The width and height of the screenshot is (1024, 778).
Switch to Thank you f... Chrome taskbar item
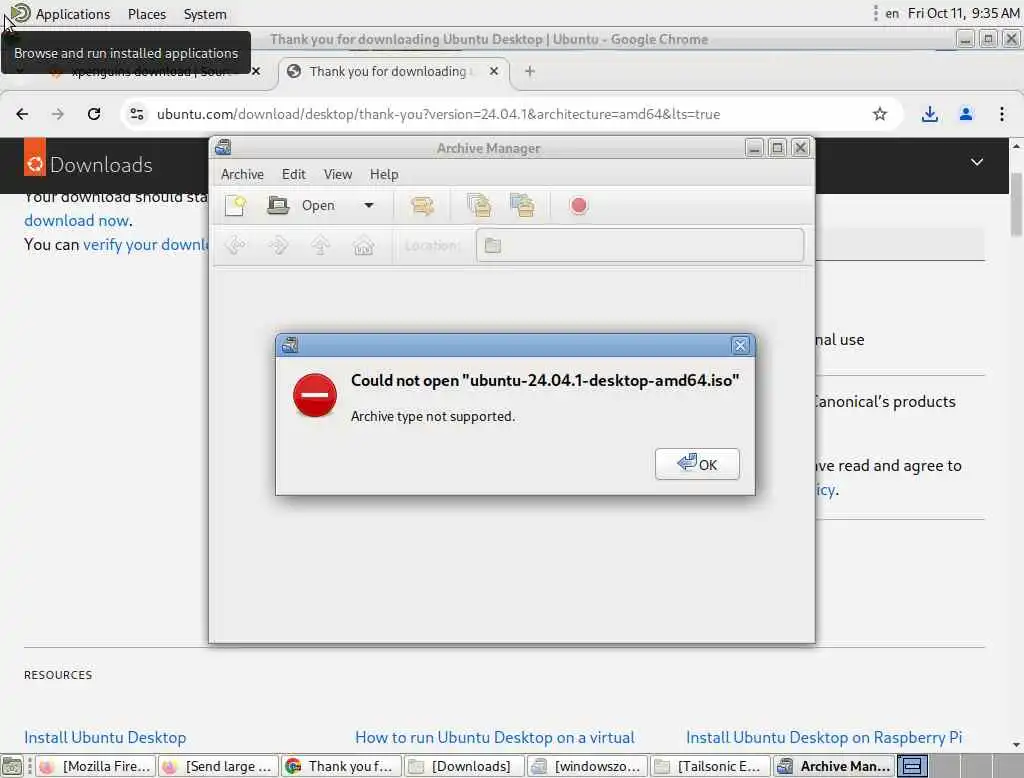tap(341, 766)
